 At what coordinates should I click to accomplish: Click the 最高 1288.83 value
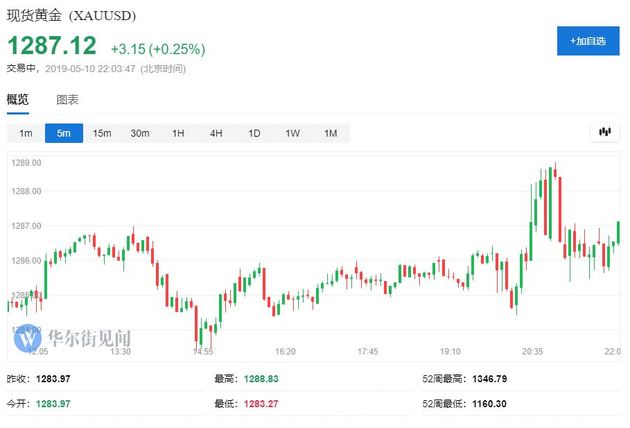coord(261,379)
